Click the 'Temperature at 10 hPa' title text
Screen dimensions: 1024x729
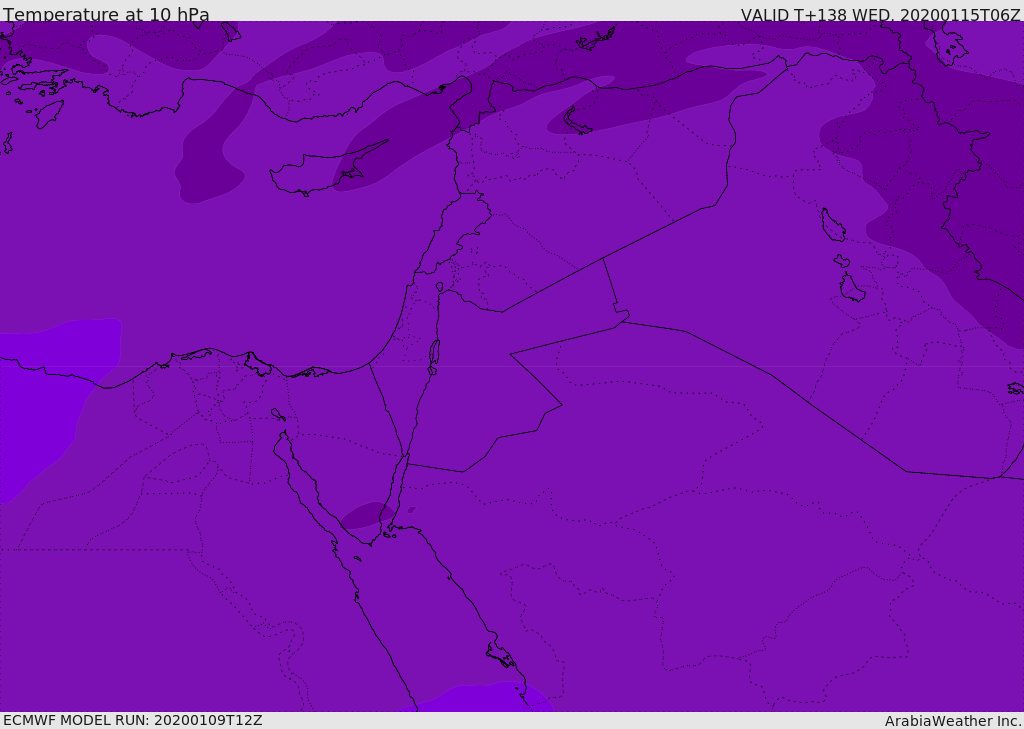pos(106,14)
